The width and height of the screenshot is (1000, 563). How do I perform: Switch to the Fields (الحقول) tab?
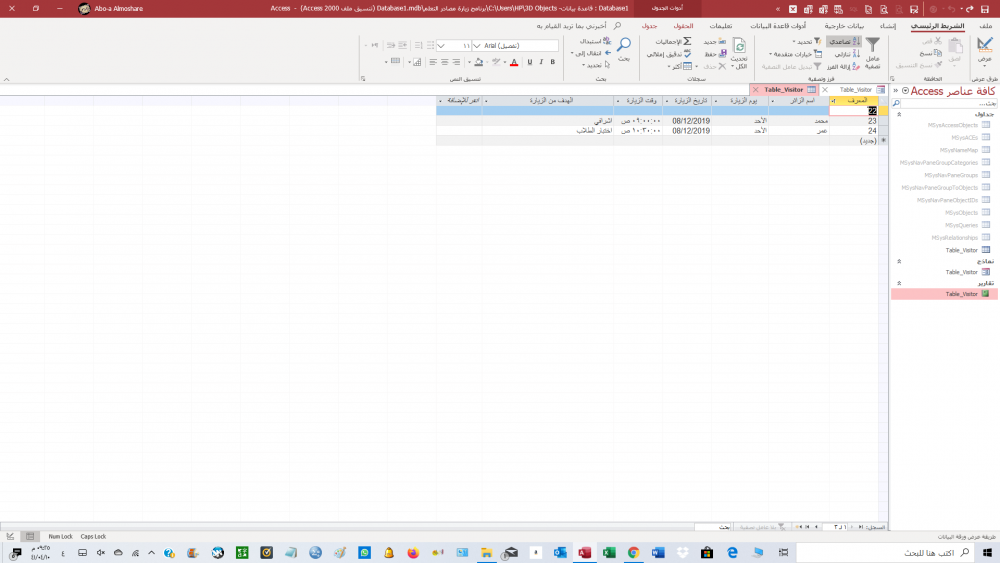pos(683,26)
